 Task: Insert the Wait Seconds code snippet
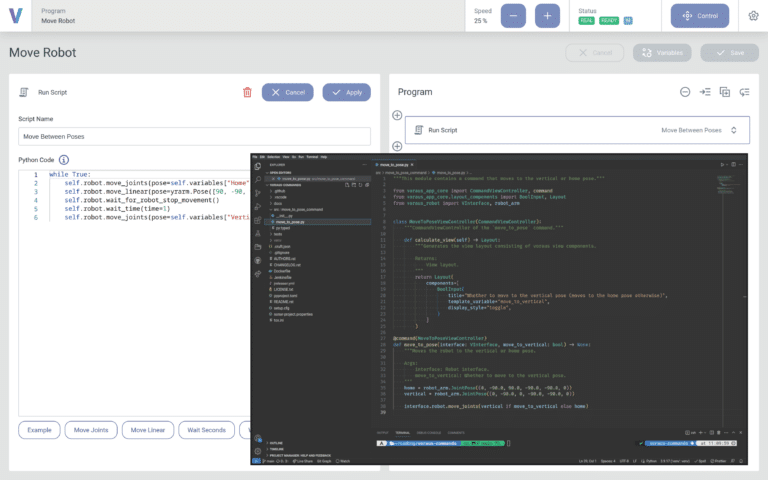[x=206, y=430]
